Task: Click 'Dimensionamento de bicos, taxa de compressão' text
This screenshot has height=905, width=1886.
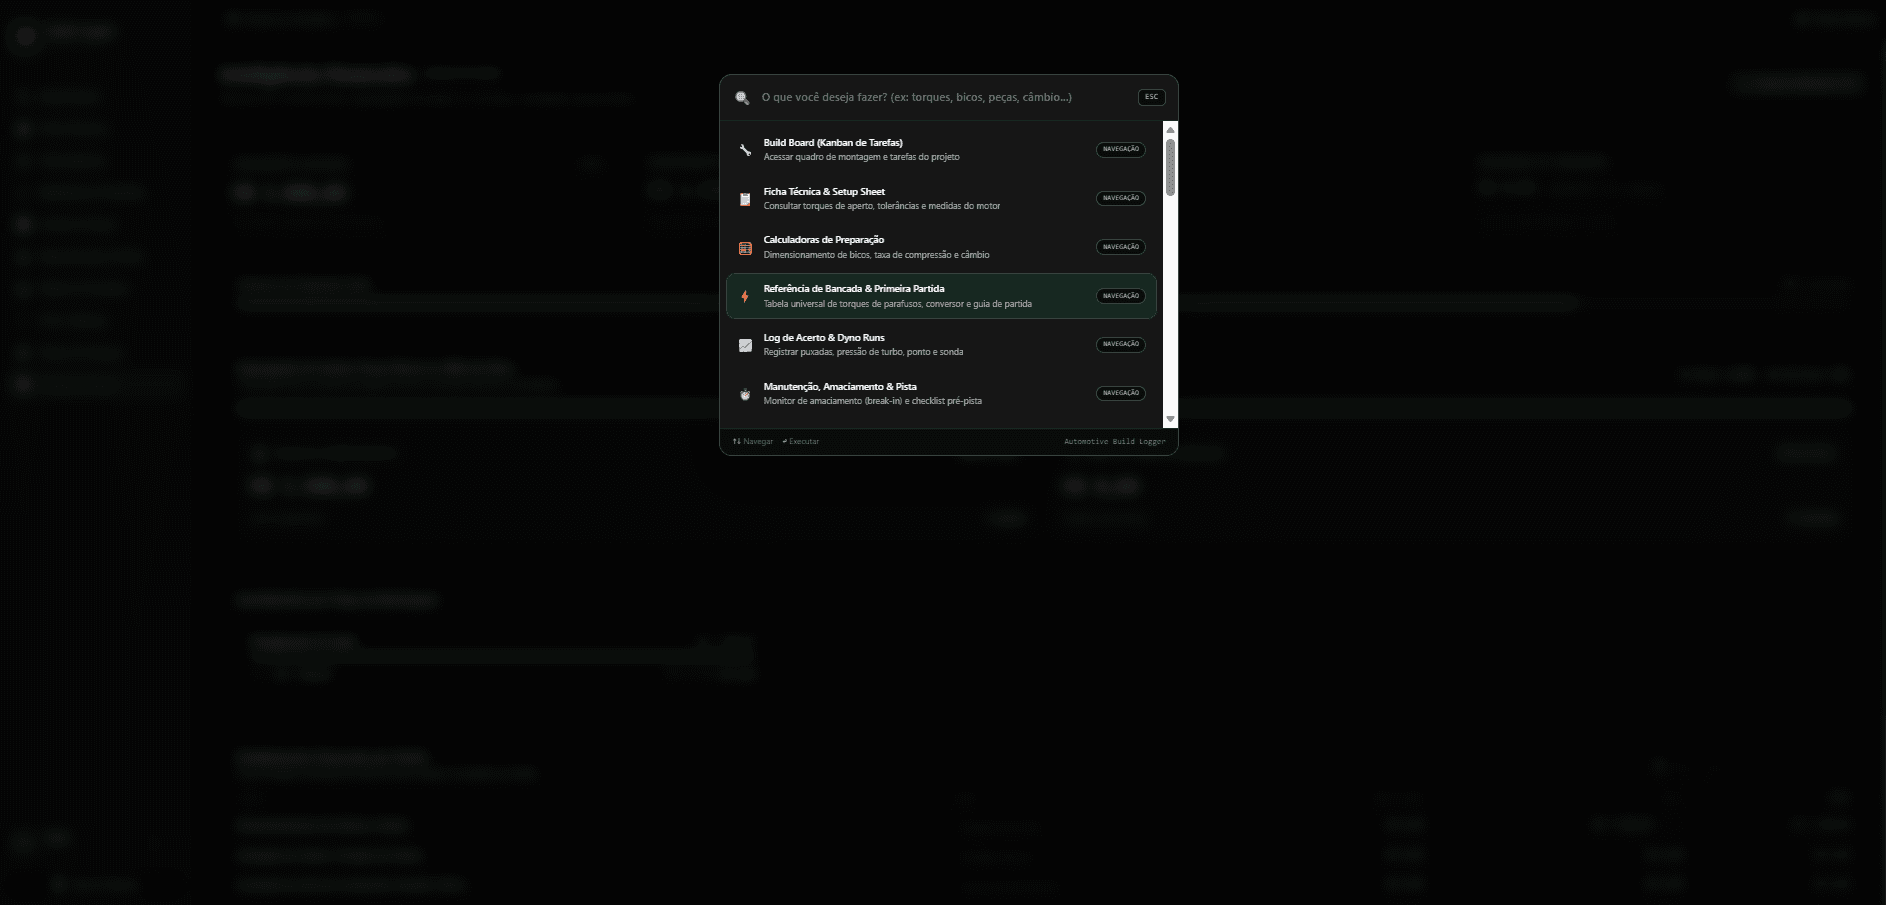Action: point(876,255)
